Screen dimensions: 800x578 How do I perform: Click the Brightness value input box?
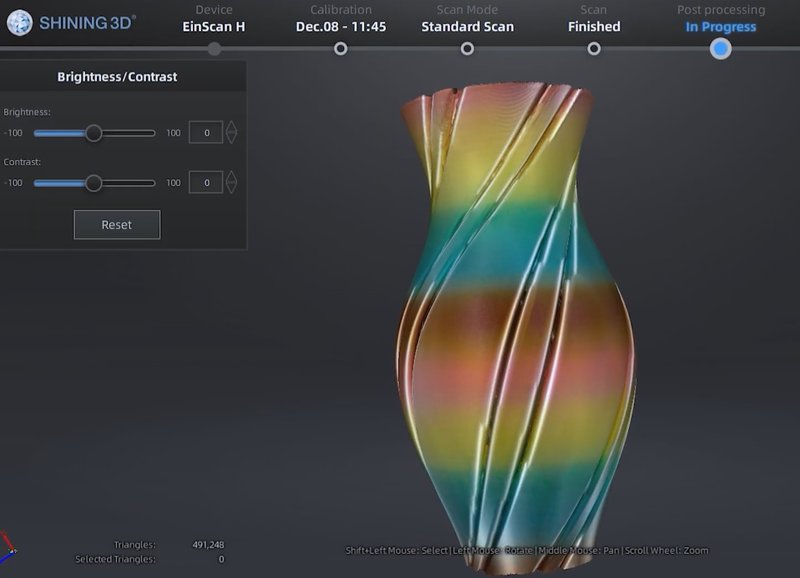coord(205,132)
